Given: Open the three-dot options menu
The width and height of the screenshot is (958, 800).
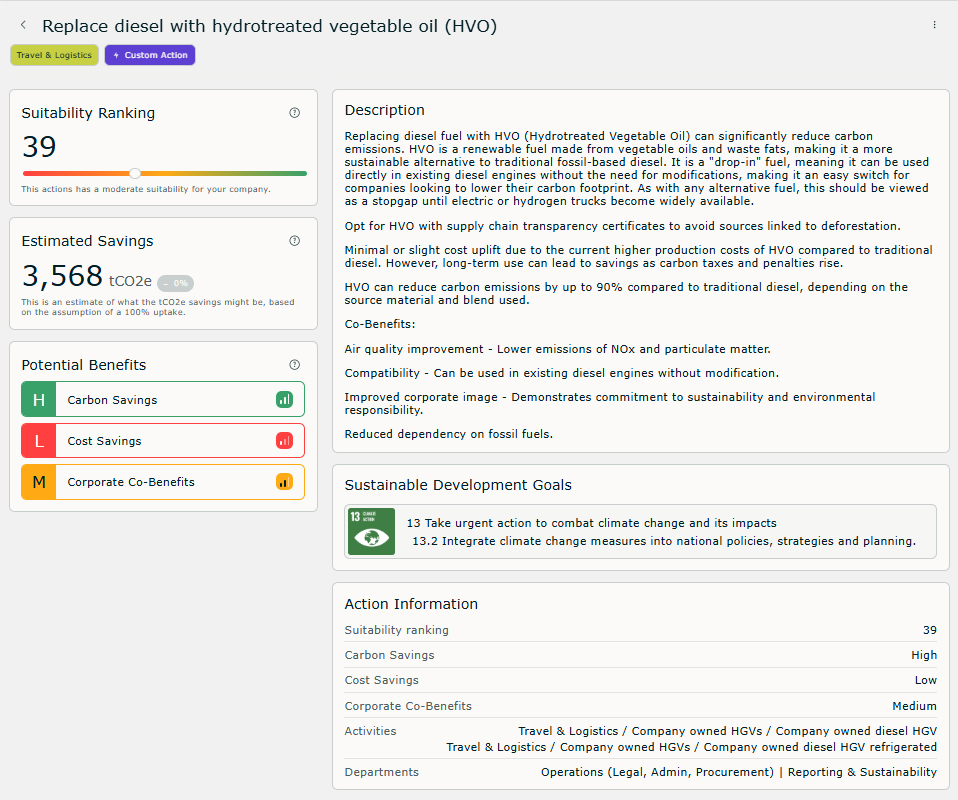Looking at the screenshot, I should pyautogui.click(x=934, y=25).
